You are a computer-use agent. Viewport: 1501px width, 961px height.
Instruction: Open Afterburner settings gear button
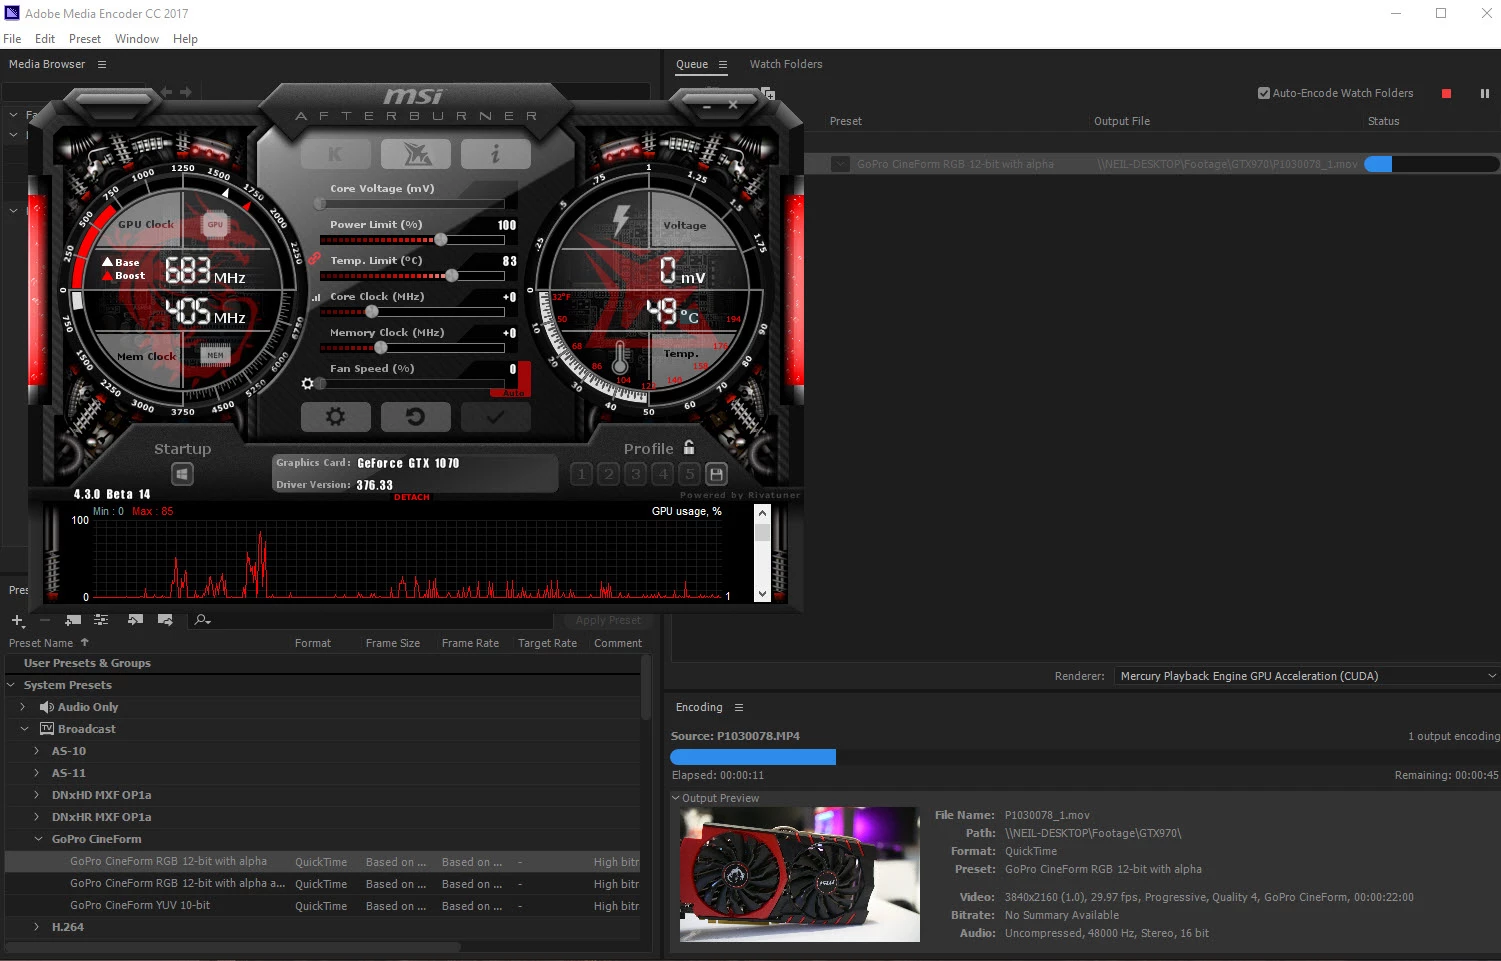pos(336,417)
